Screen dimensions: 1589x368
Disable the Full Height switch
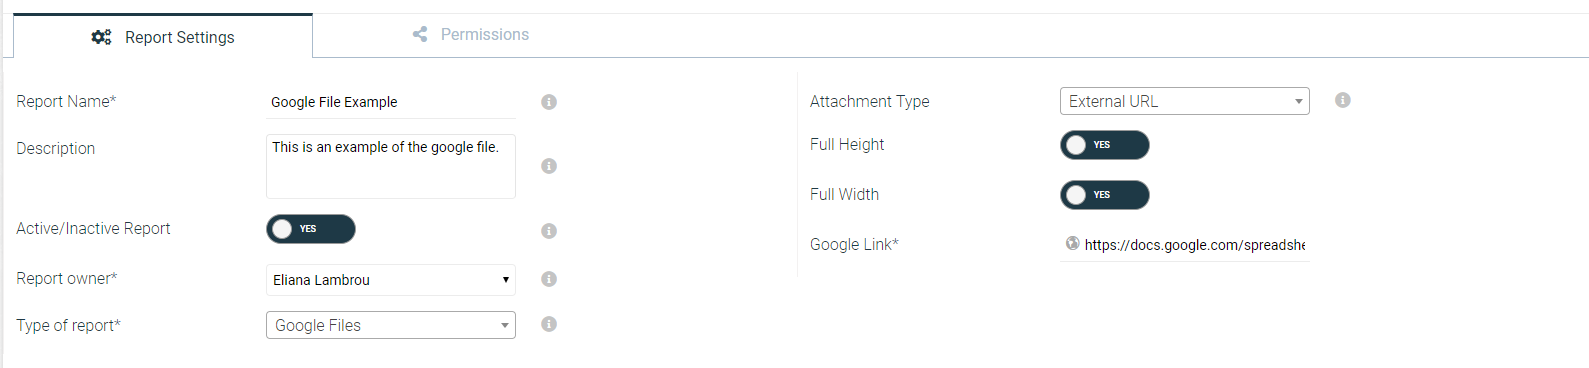tap(1105, 145)
